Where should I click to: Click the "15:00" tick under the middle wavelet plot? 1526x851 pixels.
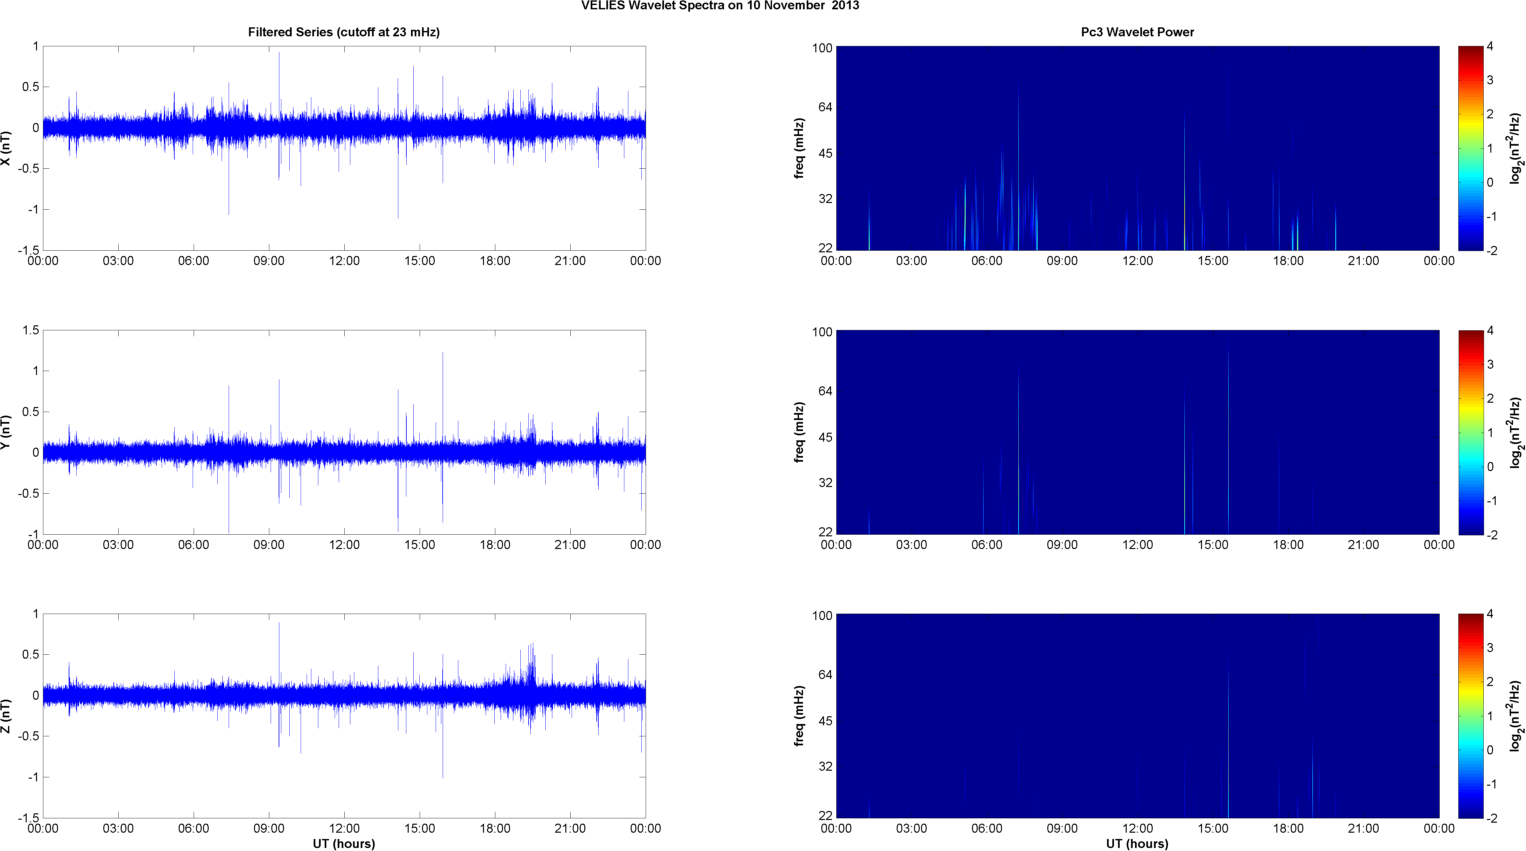pos(1213,545)
